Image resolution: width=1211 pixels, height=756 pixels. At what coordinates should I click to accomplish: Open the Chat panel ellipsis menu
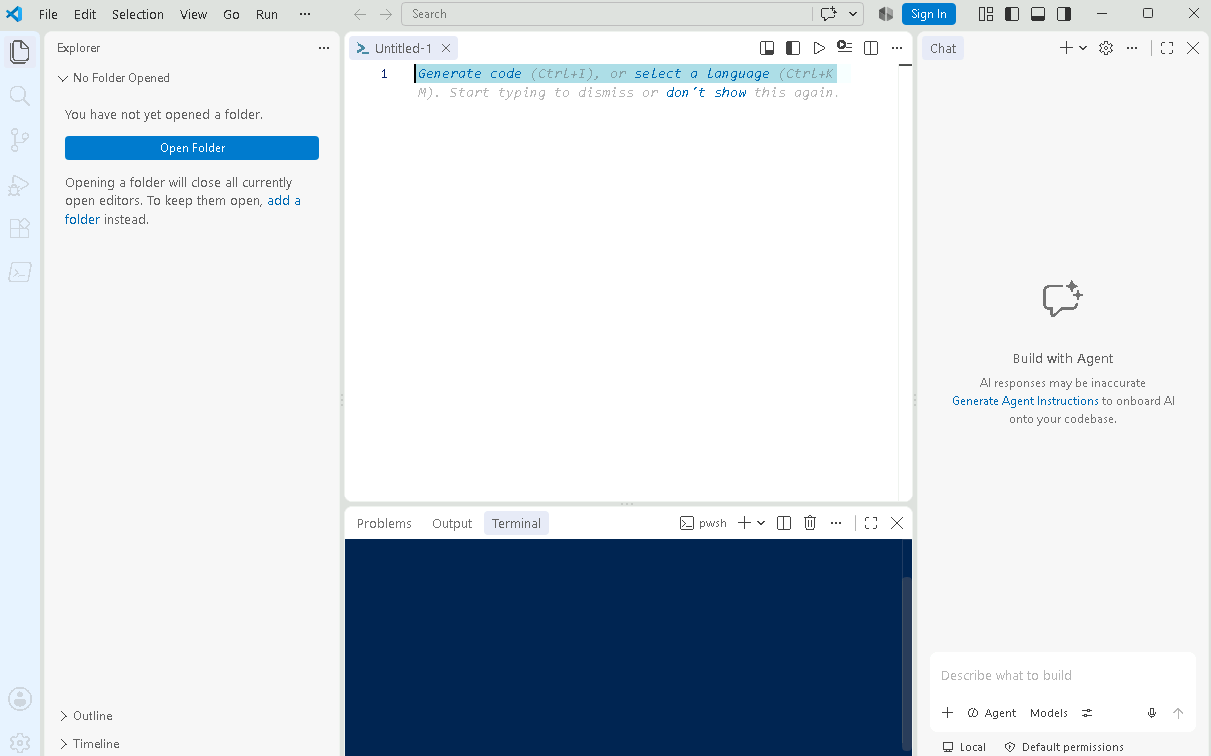(1132, 48)
